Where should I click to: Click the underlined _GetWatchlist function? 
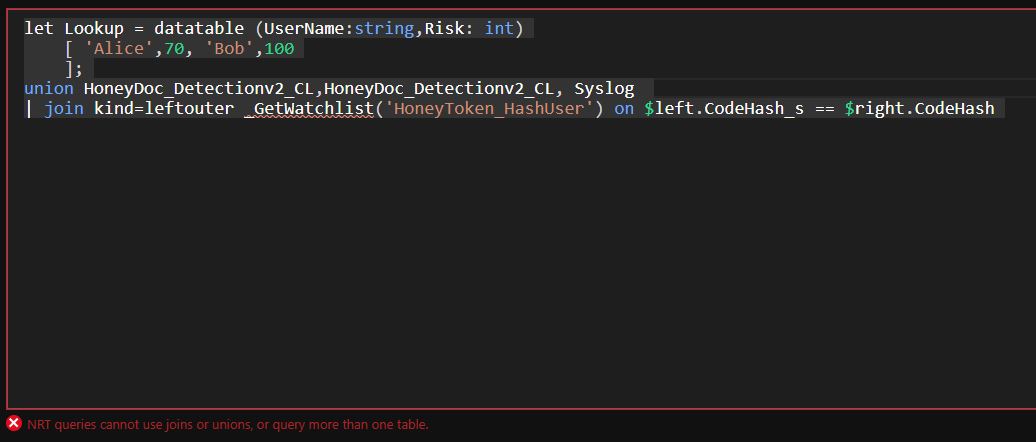coord(308,108)
